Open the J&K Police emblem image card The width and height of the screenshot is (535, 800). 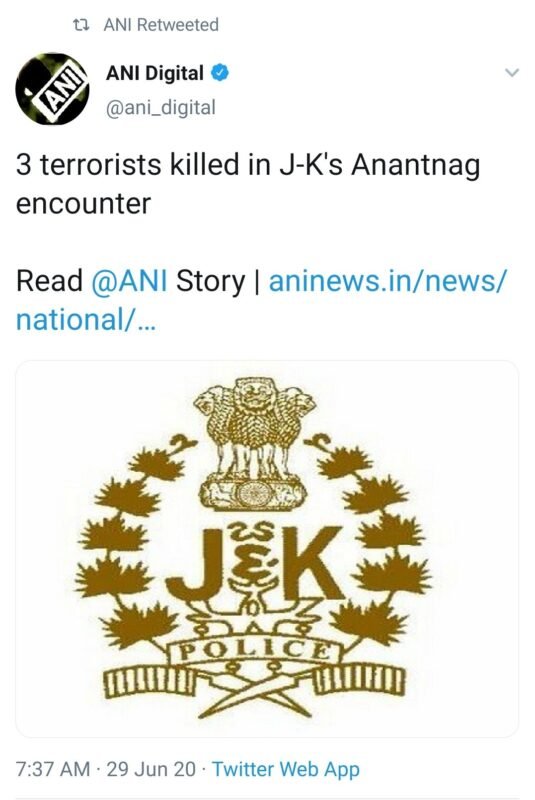267,549
